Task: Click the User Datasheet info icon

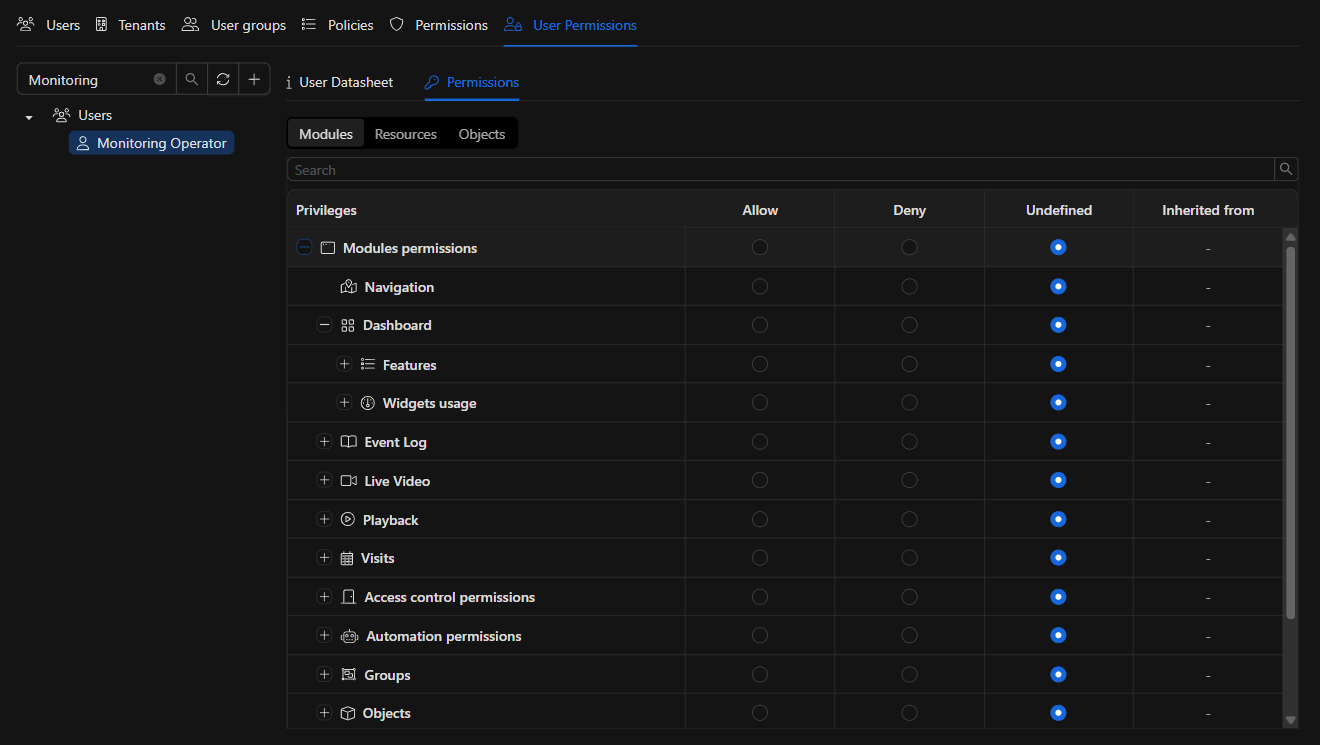Action: click(289, 82)
